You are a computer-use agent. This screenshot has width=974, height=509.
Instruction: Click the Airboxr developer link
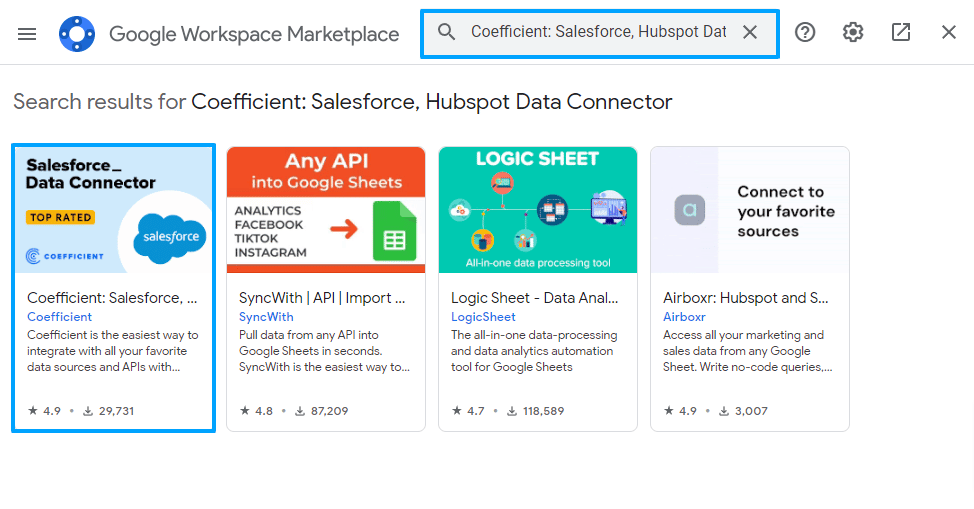click(684, 317)
